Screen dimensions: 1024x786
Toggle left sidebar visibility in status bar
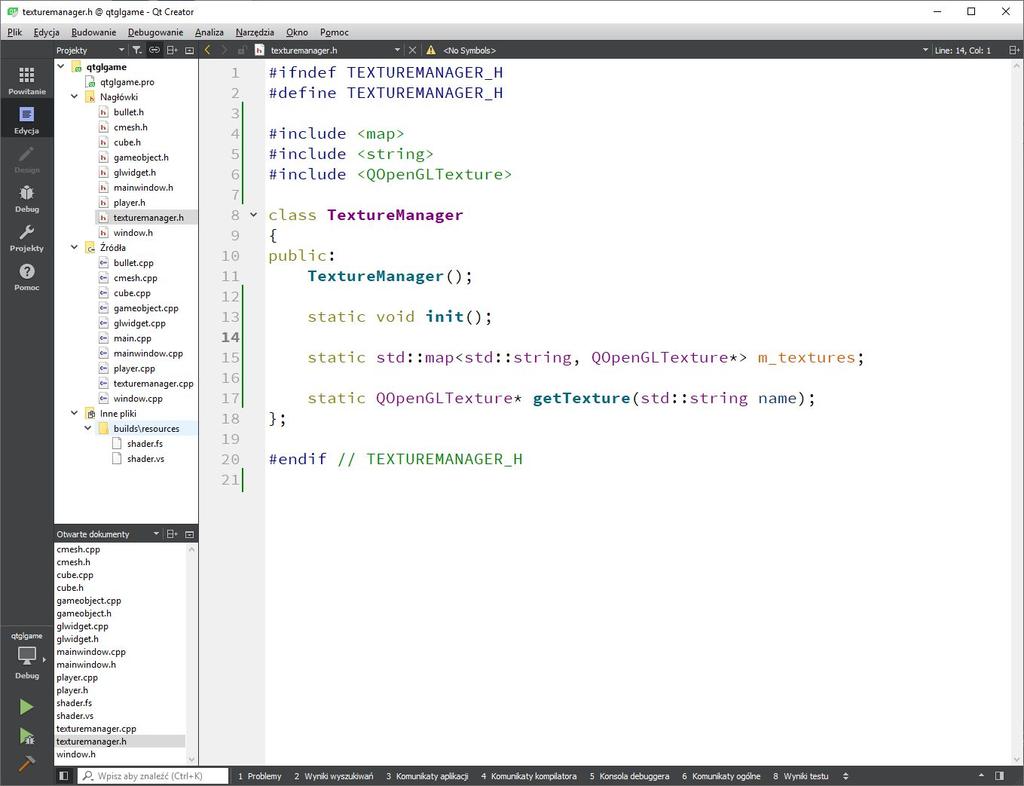[x=63, y=776]
